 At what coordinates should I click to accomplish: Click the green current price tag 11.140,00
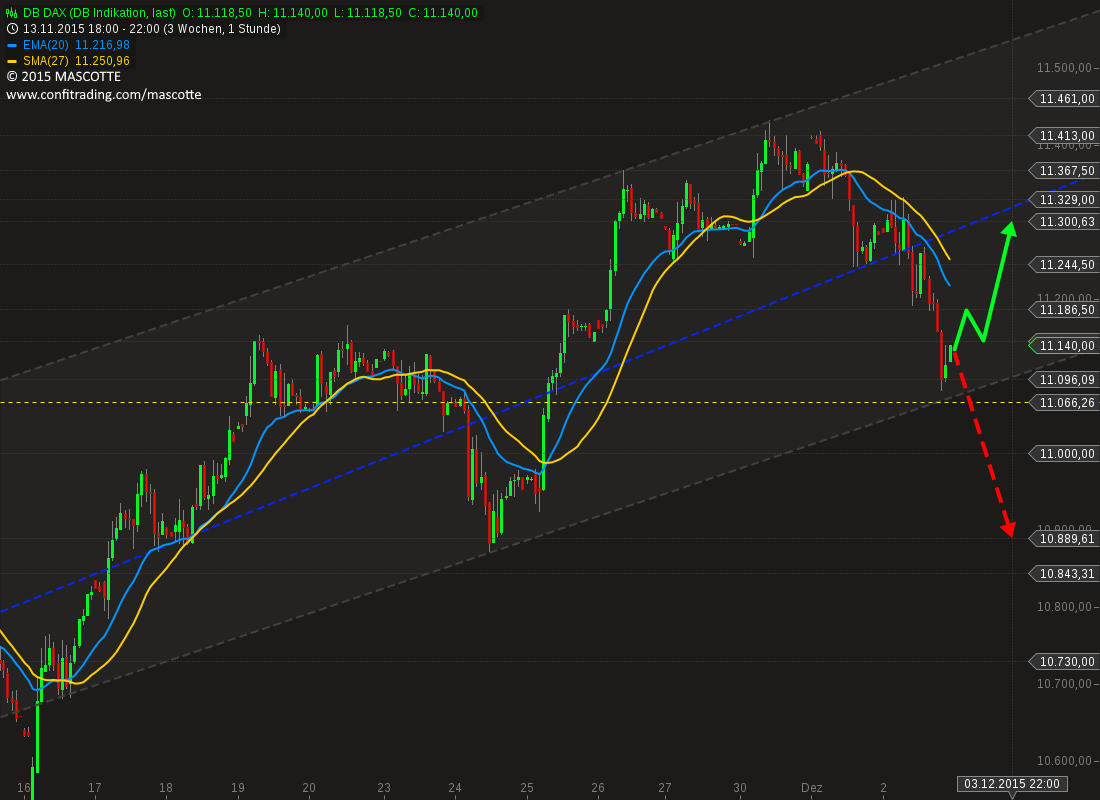click(x=1064, y=345)
